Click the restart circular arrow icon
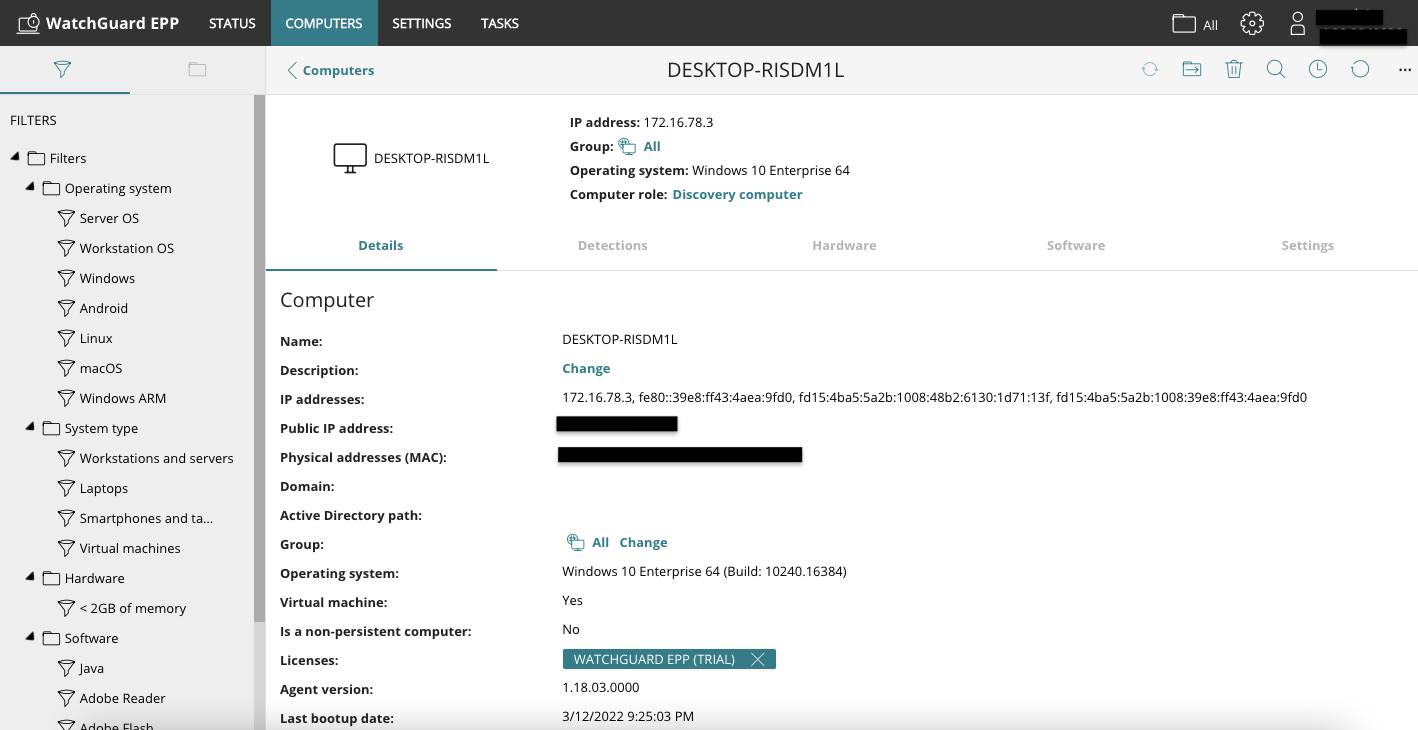 pos(1360,69)
